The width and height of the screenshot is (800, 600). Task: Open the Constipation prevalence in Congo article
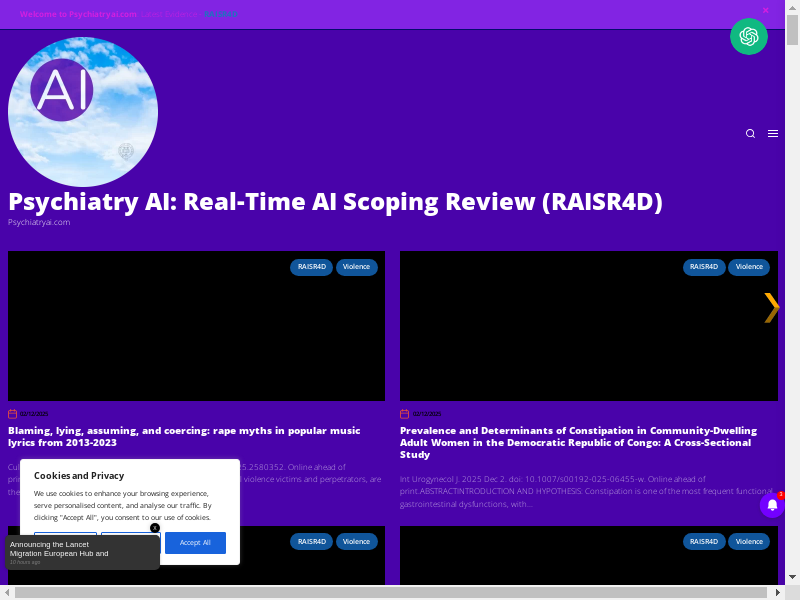click(578, 442)
